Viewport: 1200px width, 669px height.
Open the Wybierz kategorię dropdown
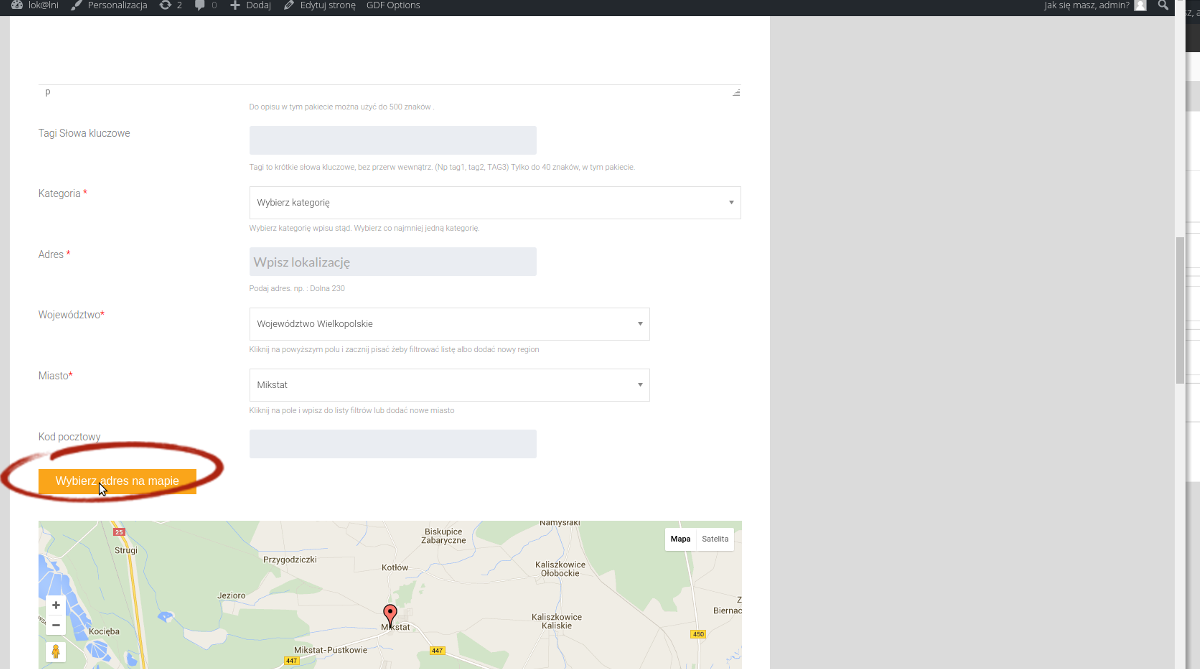point(495,202)
